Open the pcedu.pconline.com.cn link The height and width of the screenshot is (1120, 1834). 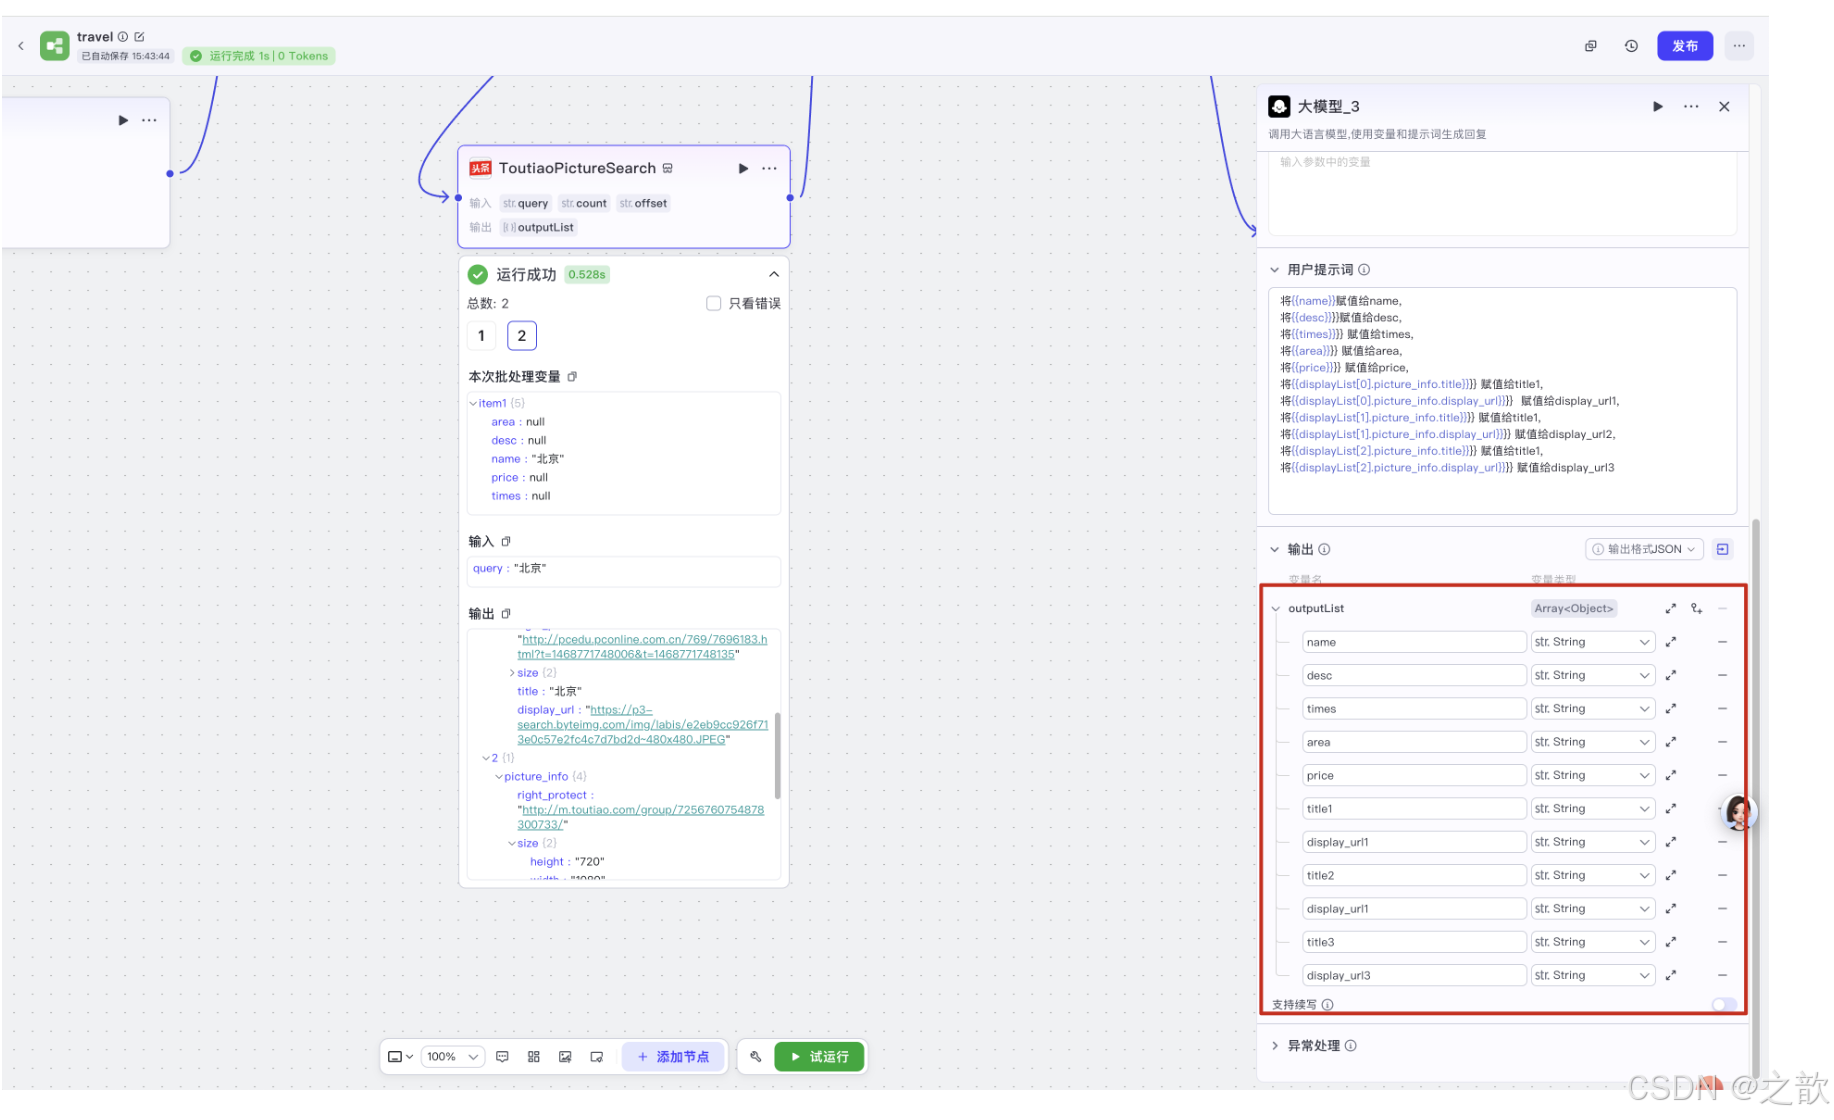[642, 647]
